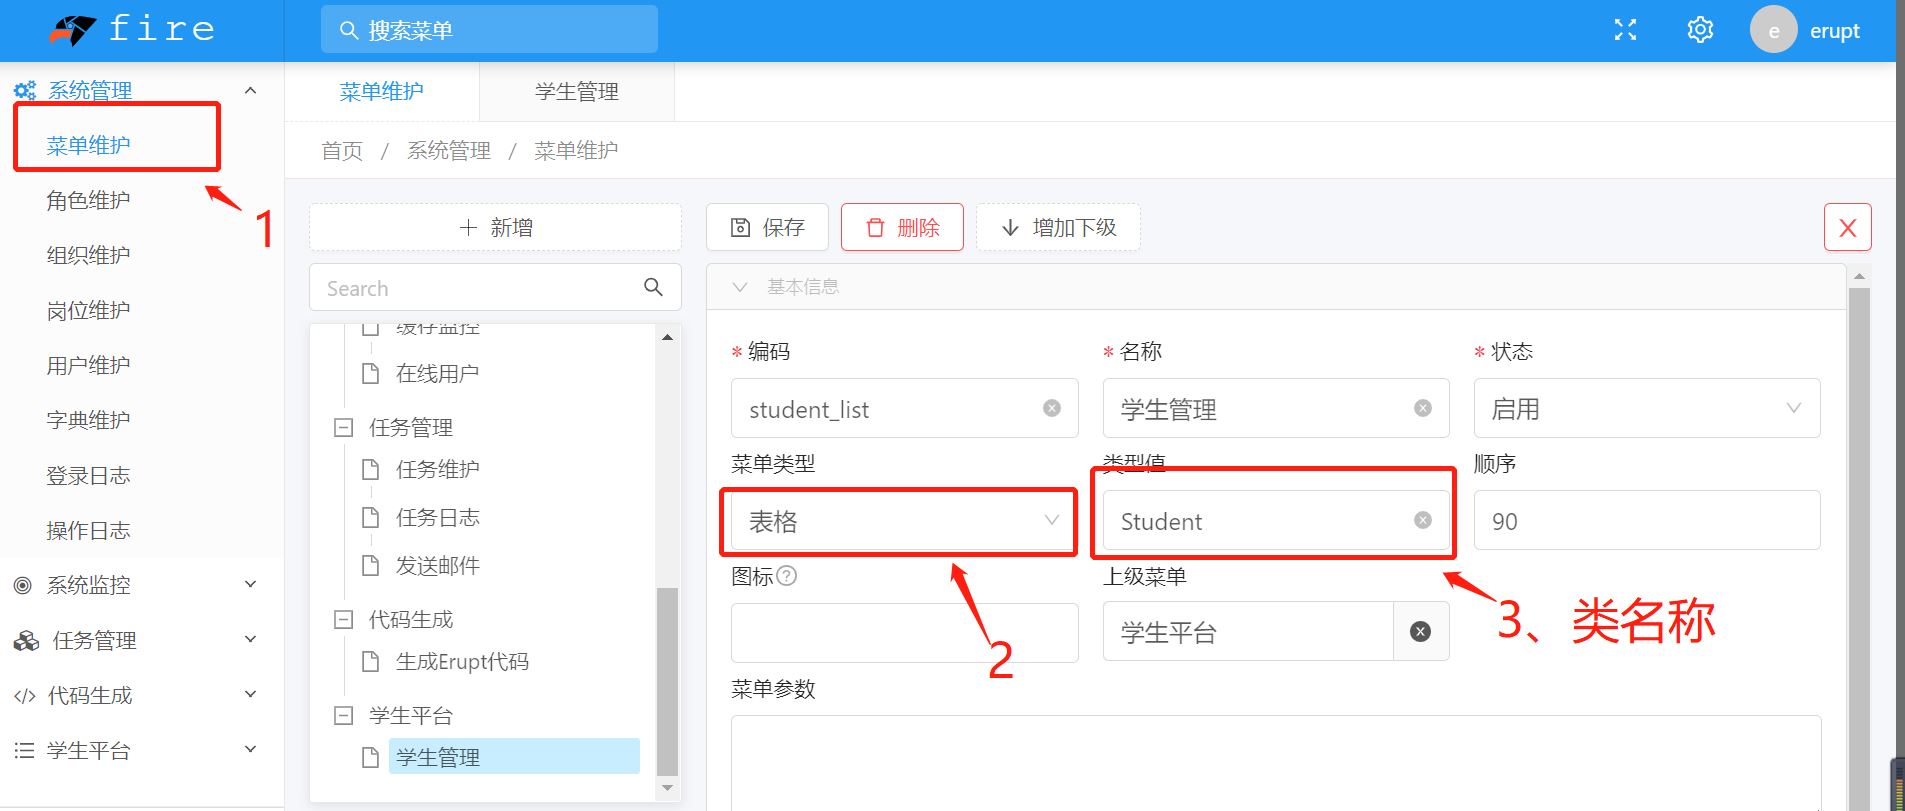Image resolution: width=1905 pixels, height=811 pixels.
Task: Expand the 代码生成 sidebar group
Action: coord(250,694)
